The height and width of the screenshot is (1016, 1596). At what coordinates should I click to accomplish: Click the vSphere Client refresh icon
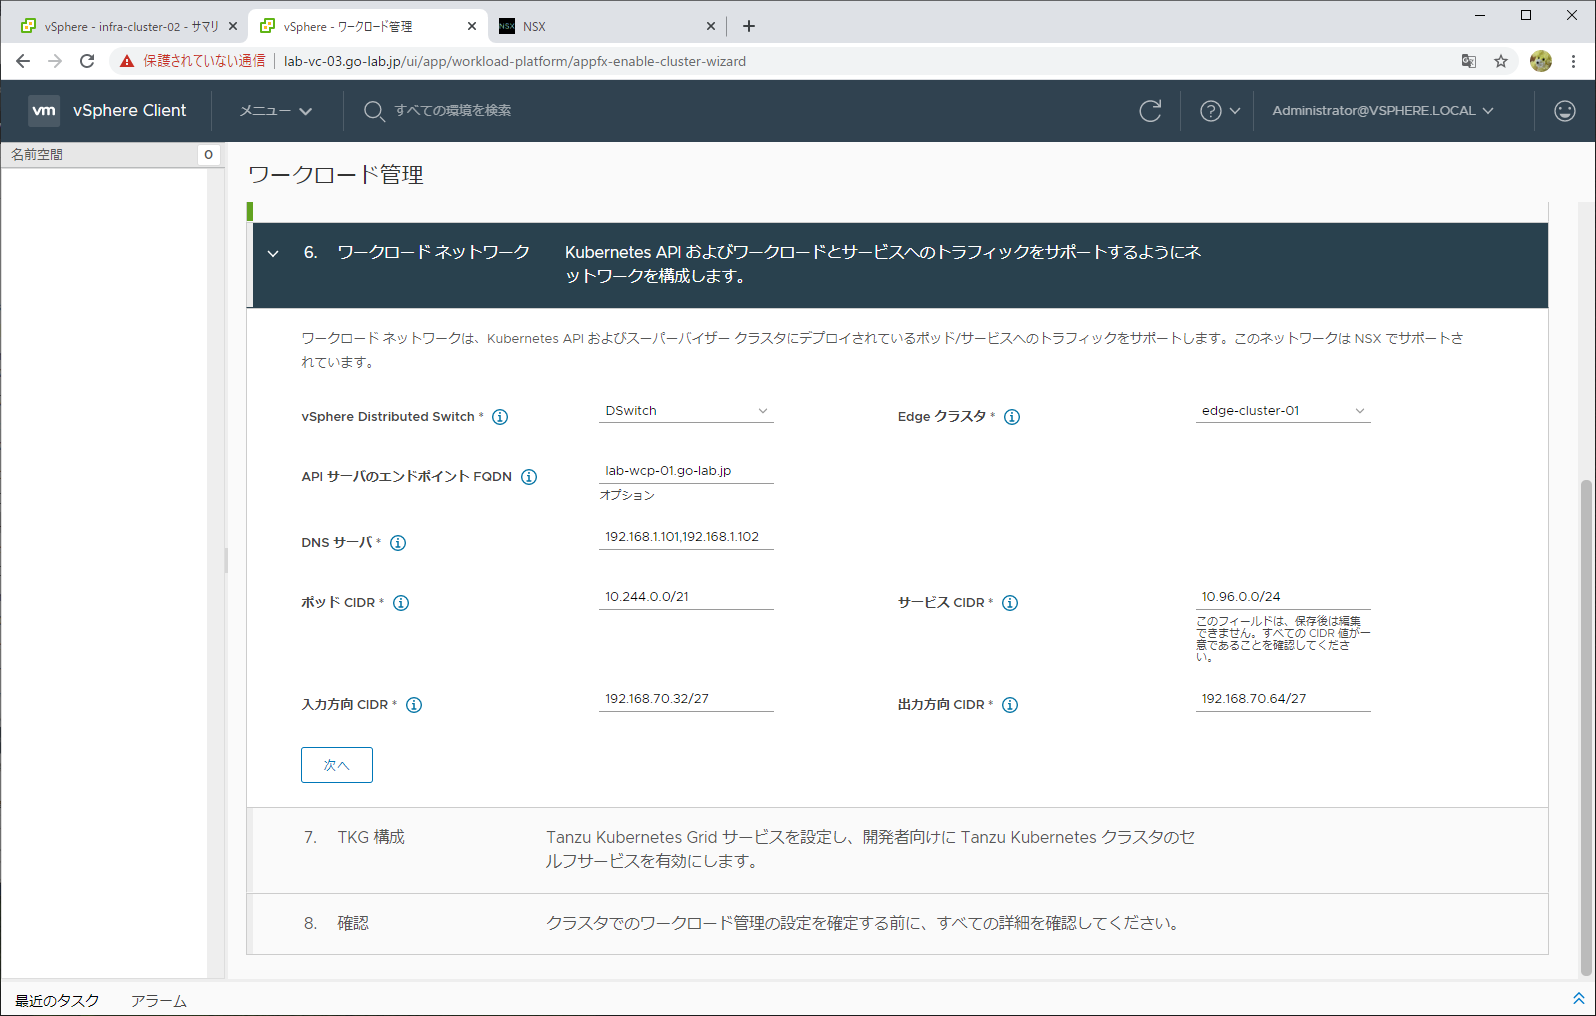click(x=1150, y=111)
